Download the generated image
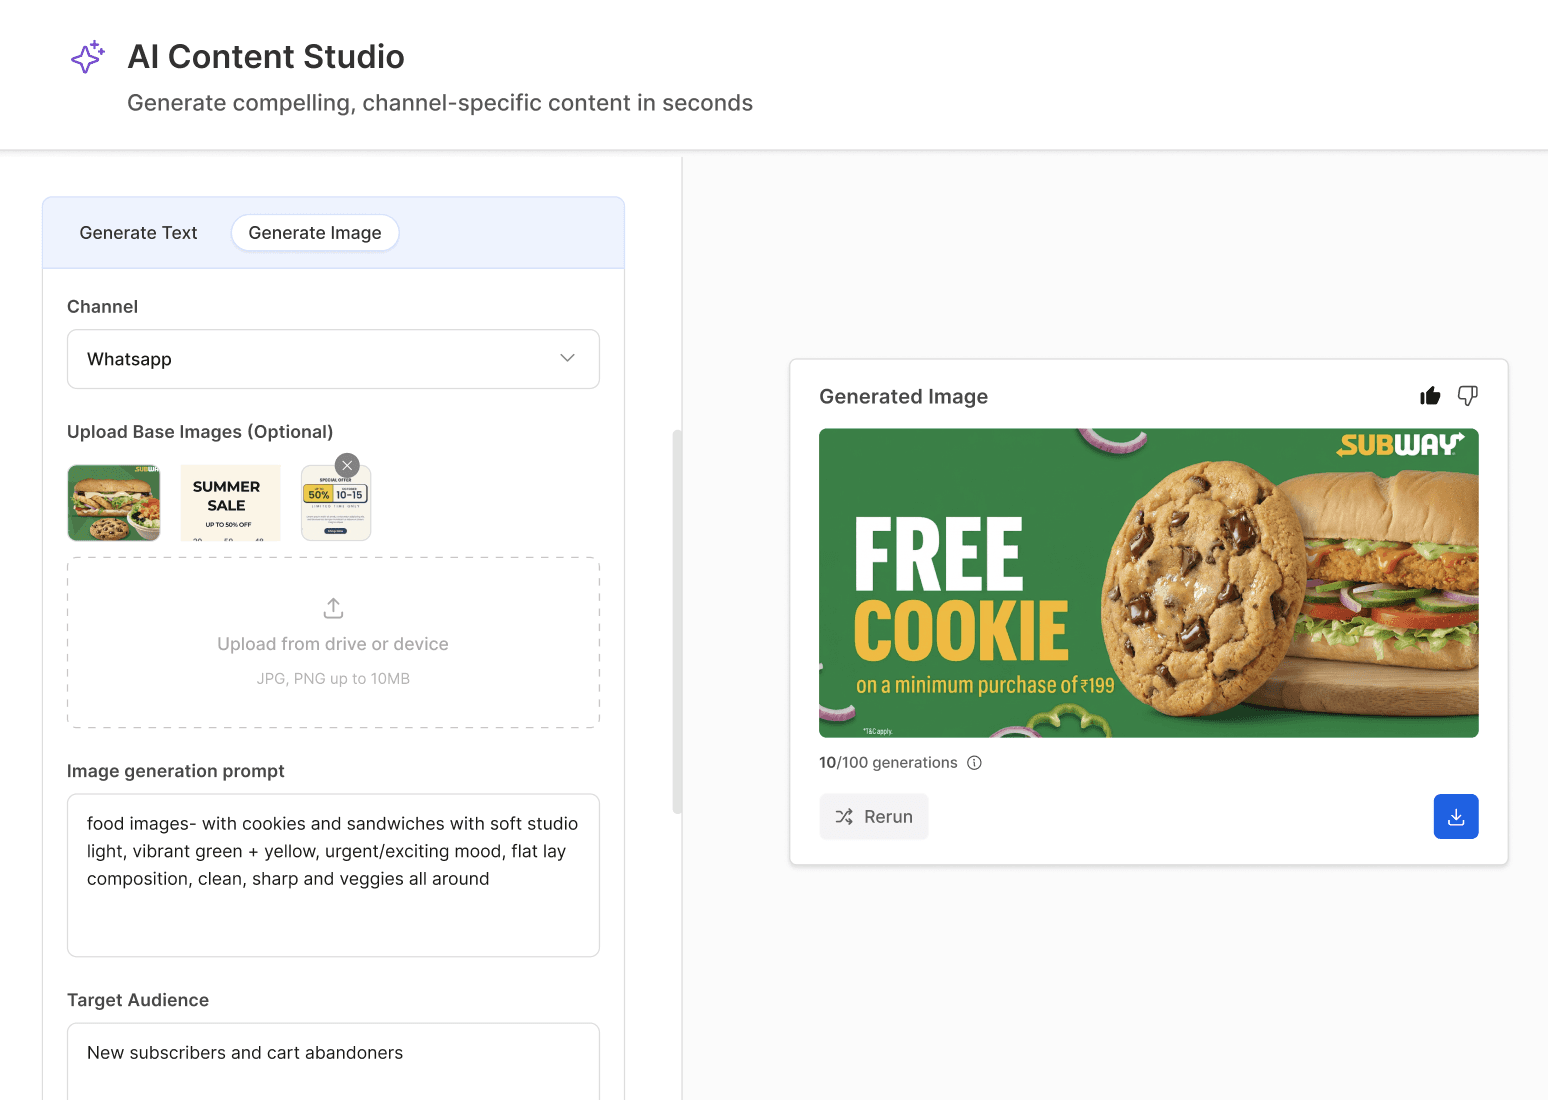Screen dimensions: 1548x1100 pos(1456,817)
